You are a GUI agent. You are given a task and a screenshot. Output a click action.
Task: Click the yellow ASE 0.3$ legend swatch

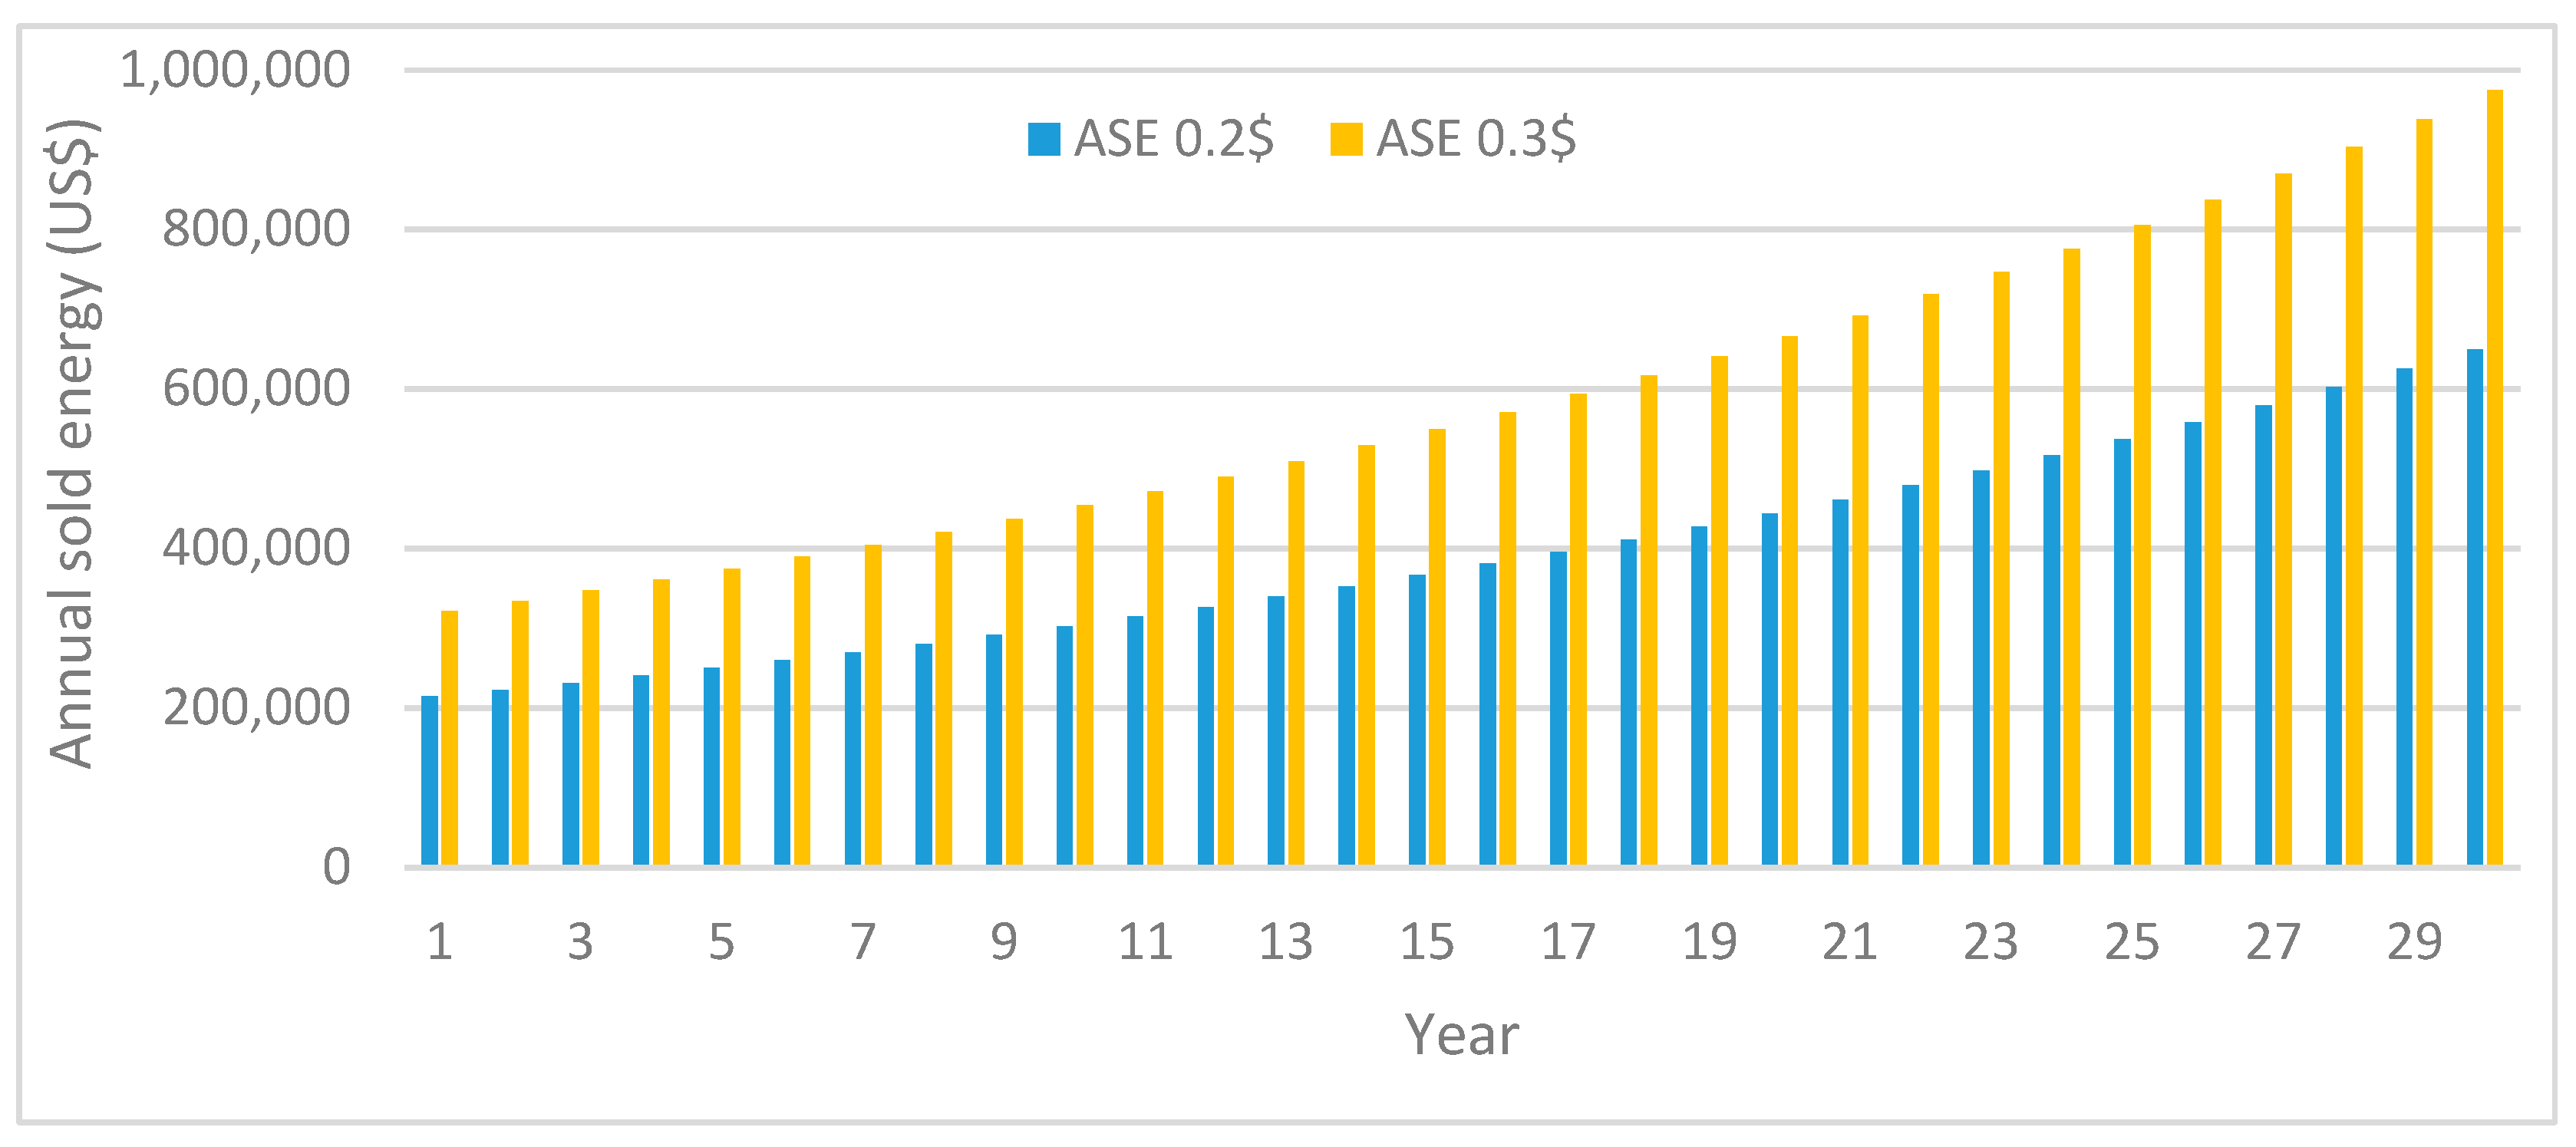[1346, 139]
